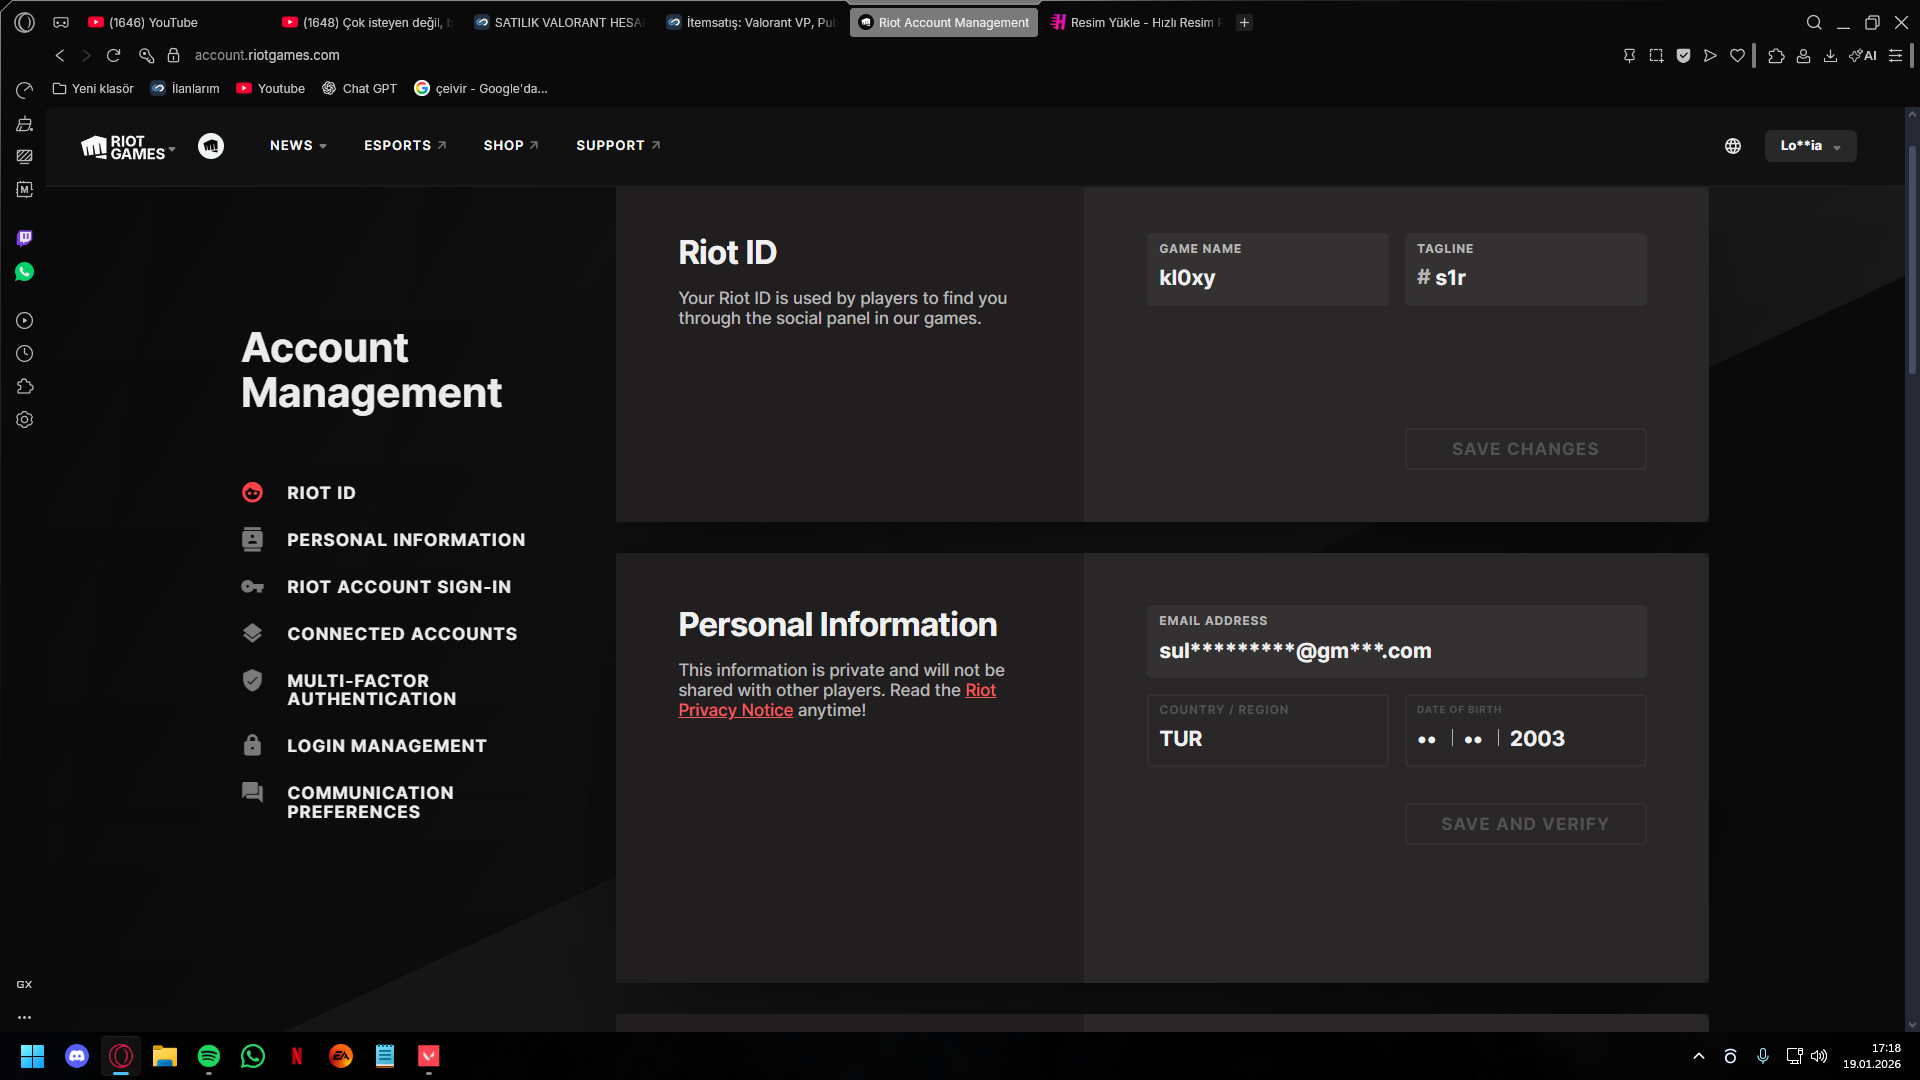Open the Twitch sidebar panel
Viewport: 1920px width, 1080px height.
pos(25,238)
